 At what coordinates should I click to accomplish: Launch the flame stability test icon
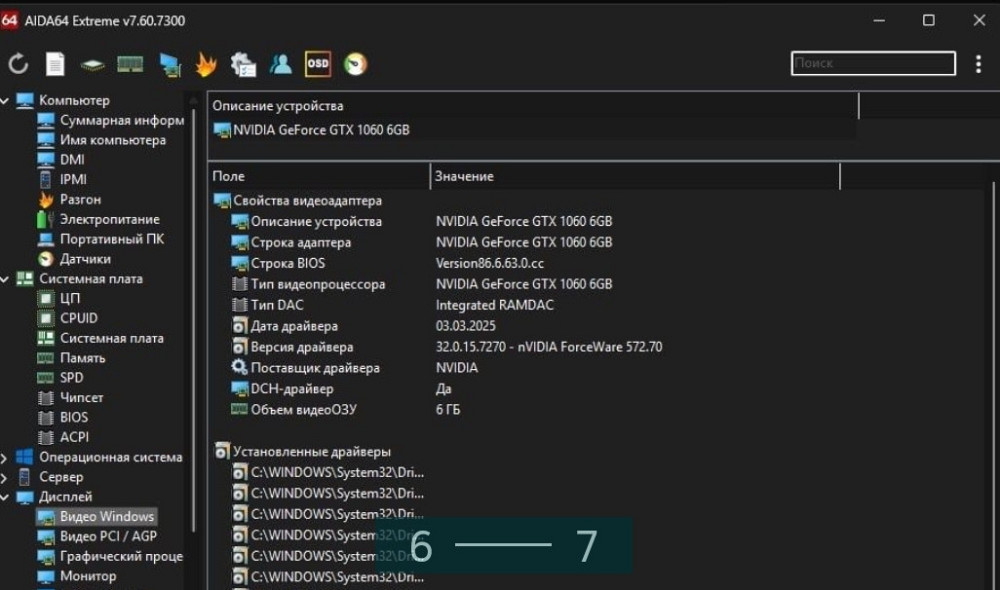[205, 64]
